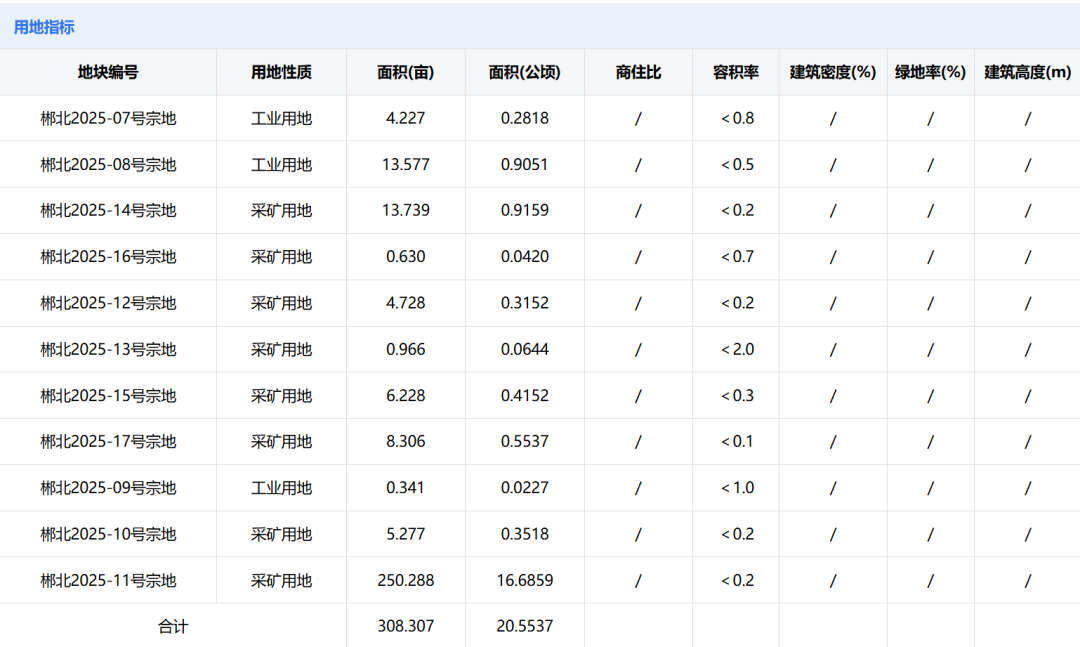
Task: Click the 用地性质 column header
Action: tap(281, 72)
